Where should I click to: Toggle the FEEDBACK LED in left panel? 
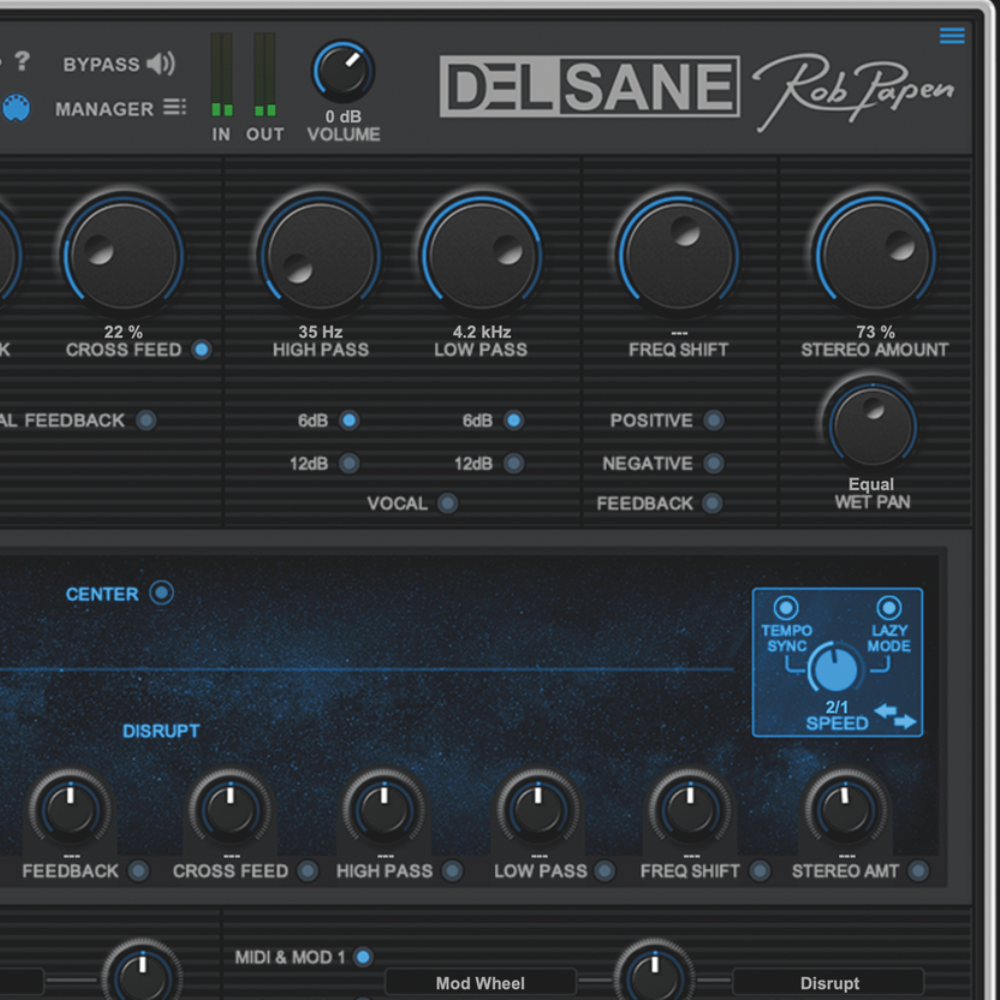[146, 420]
